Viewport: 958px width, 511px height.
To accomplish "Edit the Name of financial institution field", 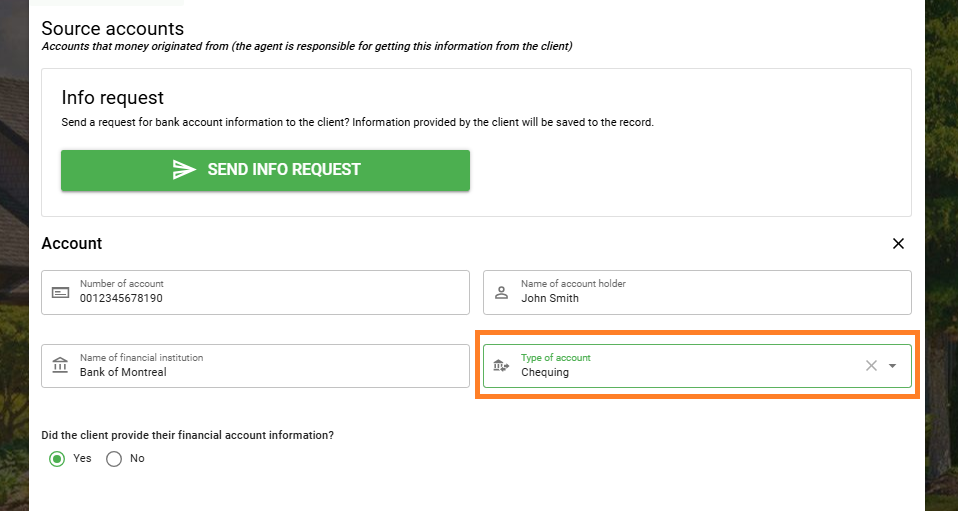I will tap(255, 366).
